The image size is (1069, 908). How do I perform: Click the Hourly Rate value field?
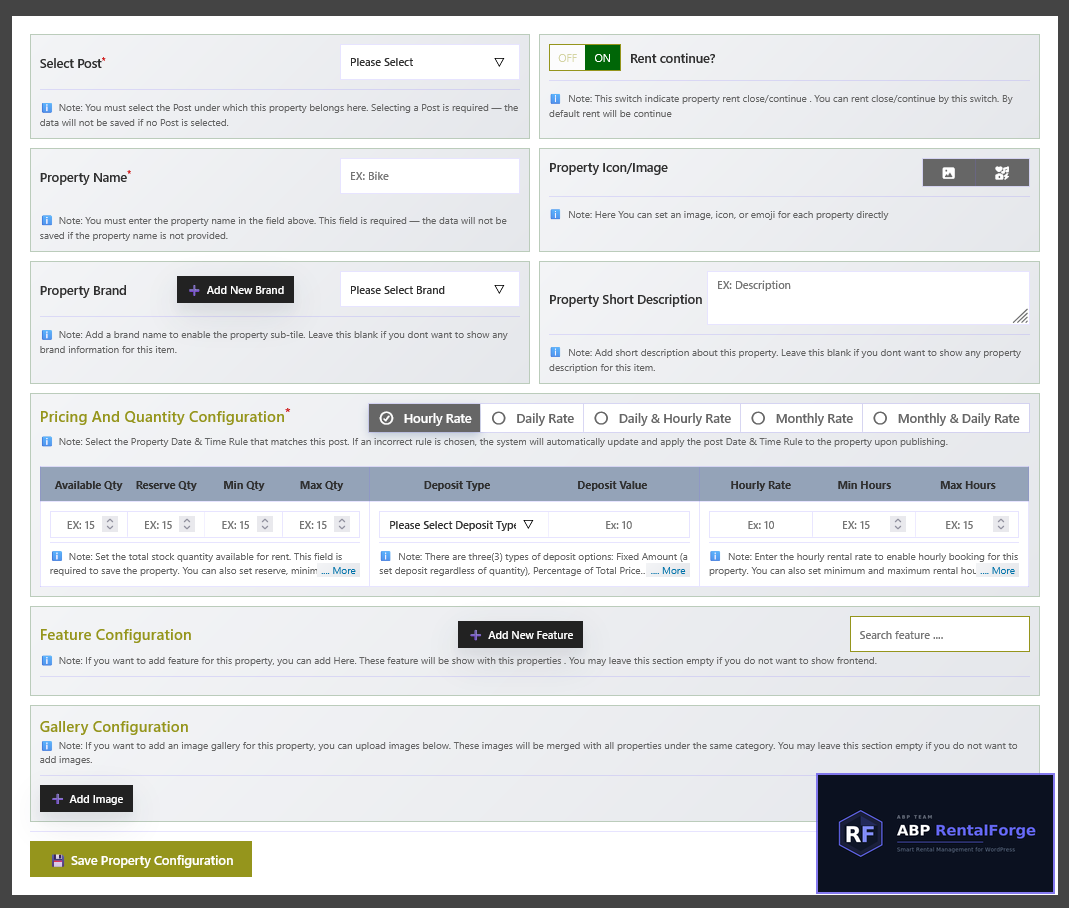(761, 525)
